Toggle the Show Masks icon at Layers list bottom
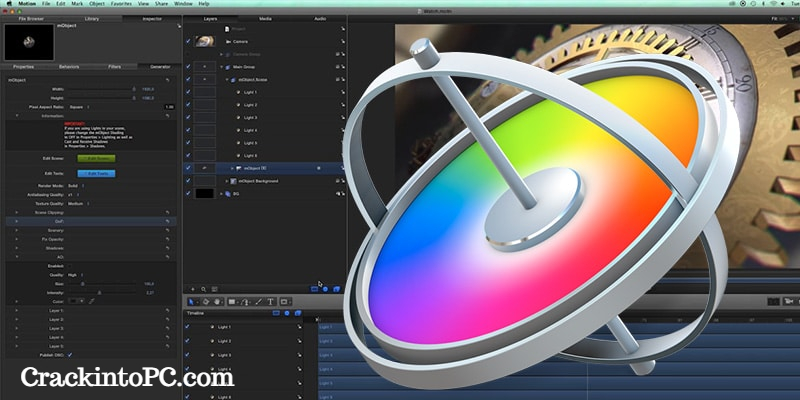The width and height of the screenshot is (800, 400). click(x=314, y=289)
